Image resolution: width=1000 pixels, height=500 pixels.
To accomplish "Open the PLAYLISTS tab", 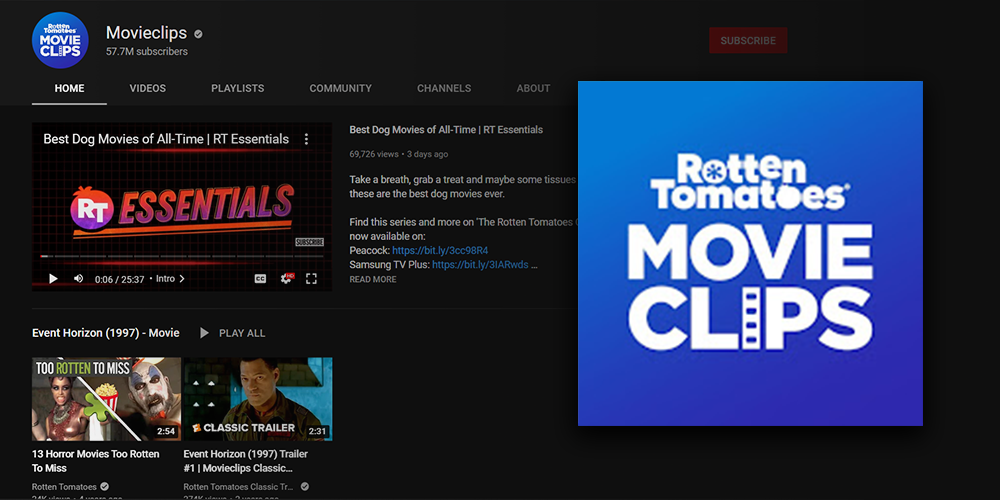I will coord(238,89).
